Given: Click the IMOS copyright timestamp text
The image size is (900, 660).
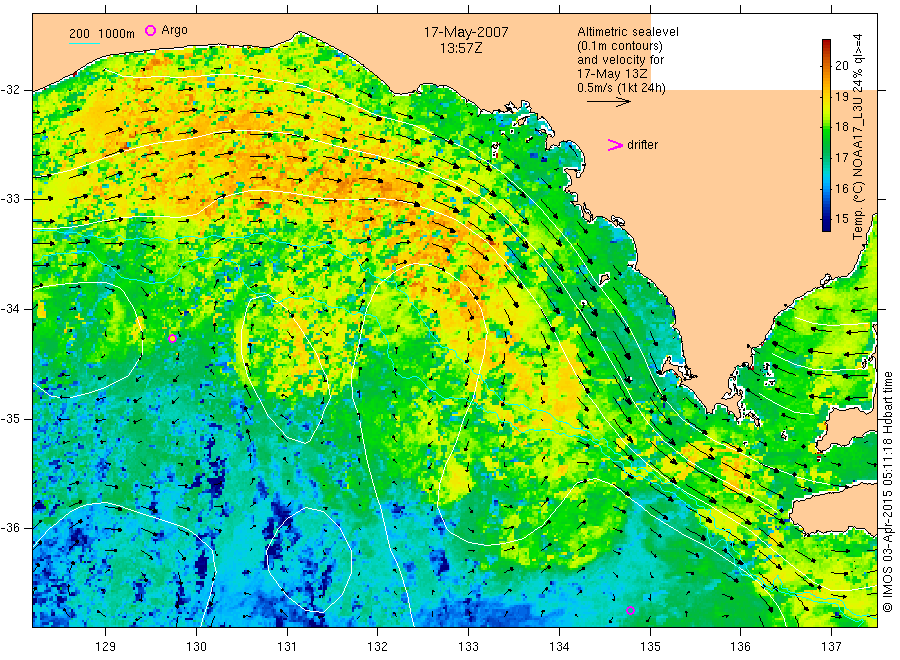Looking at the screenshot, I should click(888, 491).
